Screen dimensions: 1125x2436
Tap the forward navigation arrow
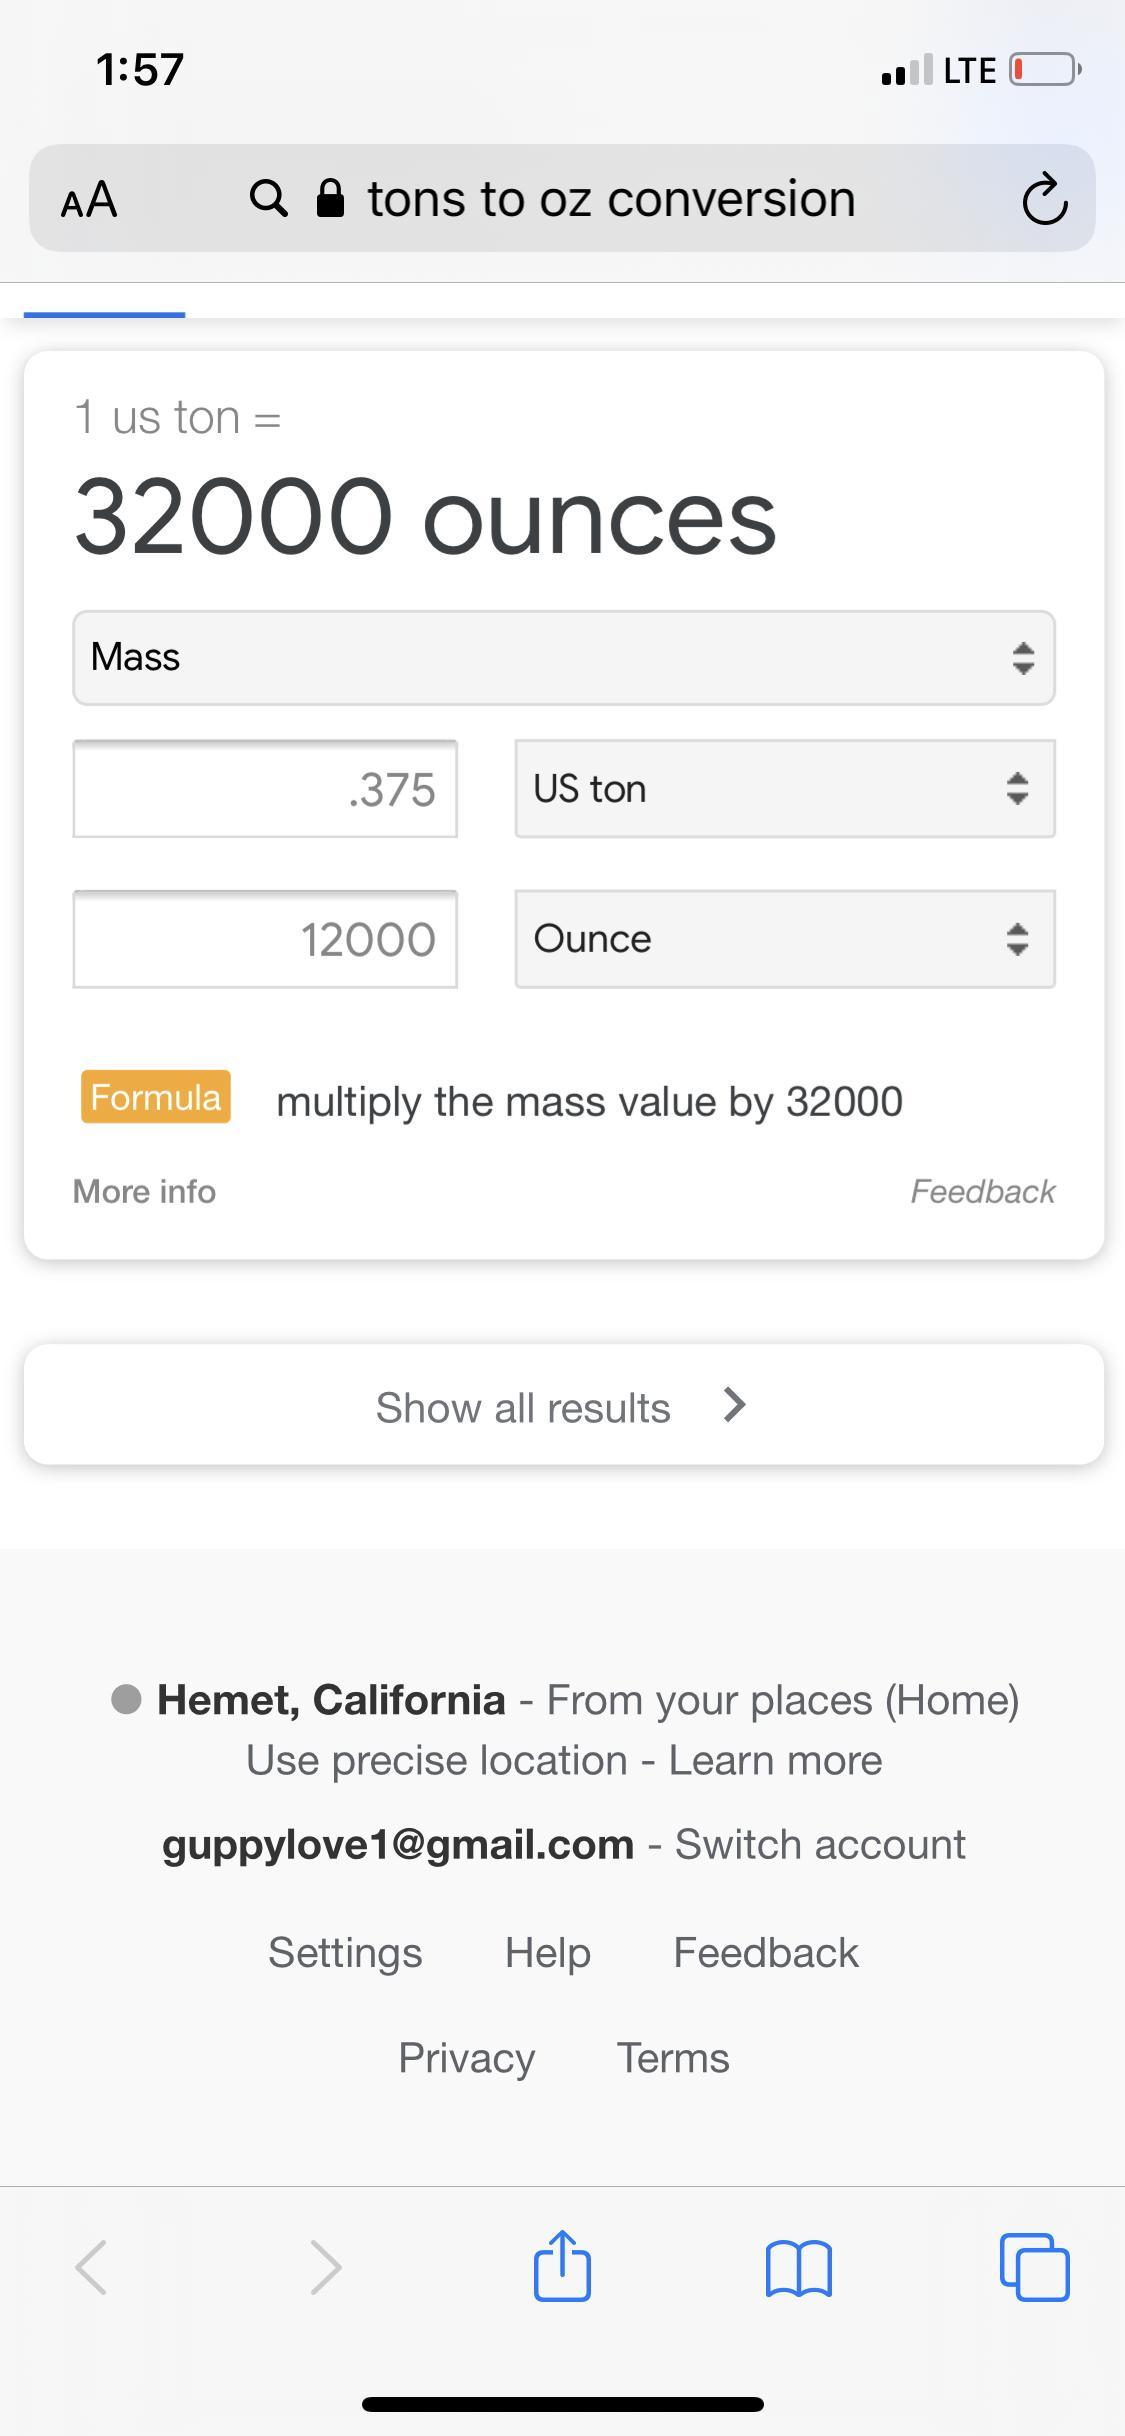[326, 2266]
